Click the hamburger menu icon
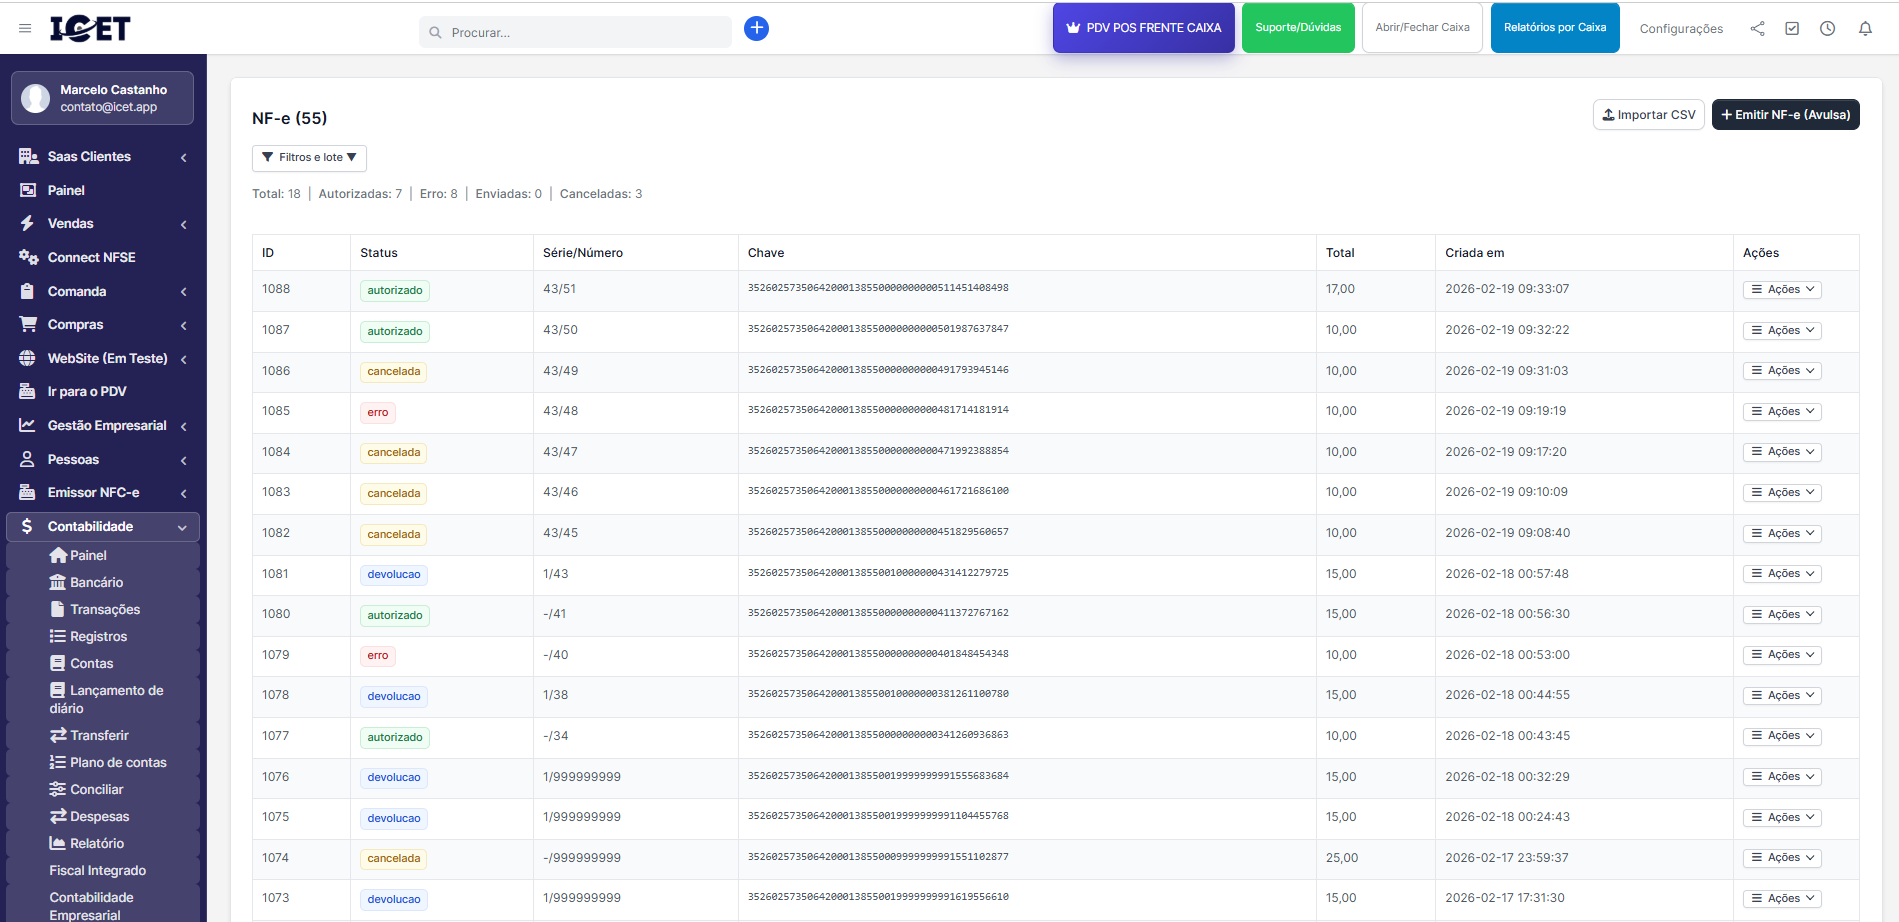This screenshot has height=922, width=1899. (x=25, y=29)
